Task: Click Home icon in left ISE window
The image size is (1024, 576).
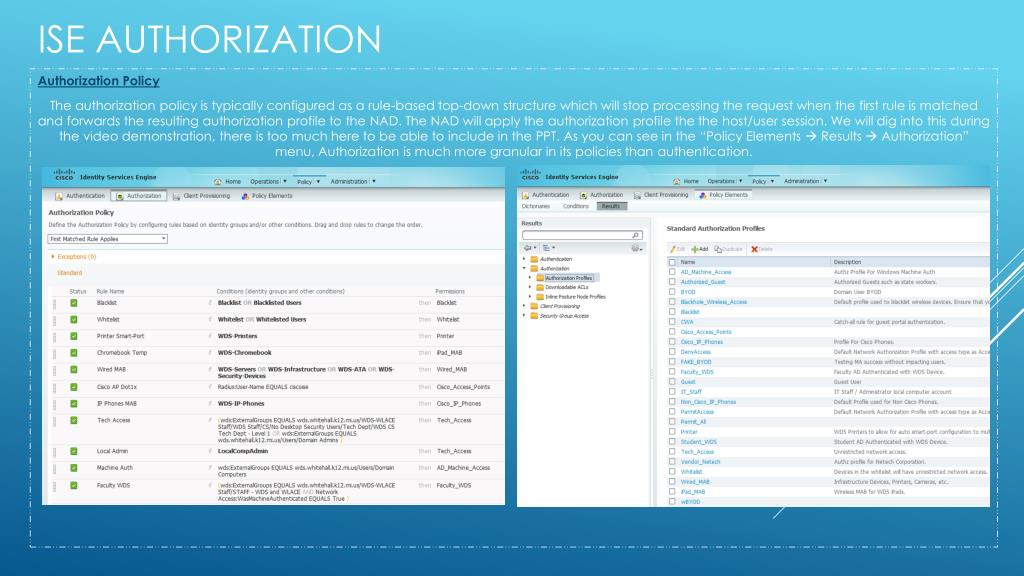Action: (217, 182)
